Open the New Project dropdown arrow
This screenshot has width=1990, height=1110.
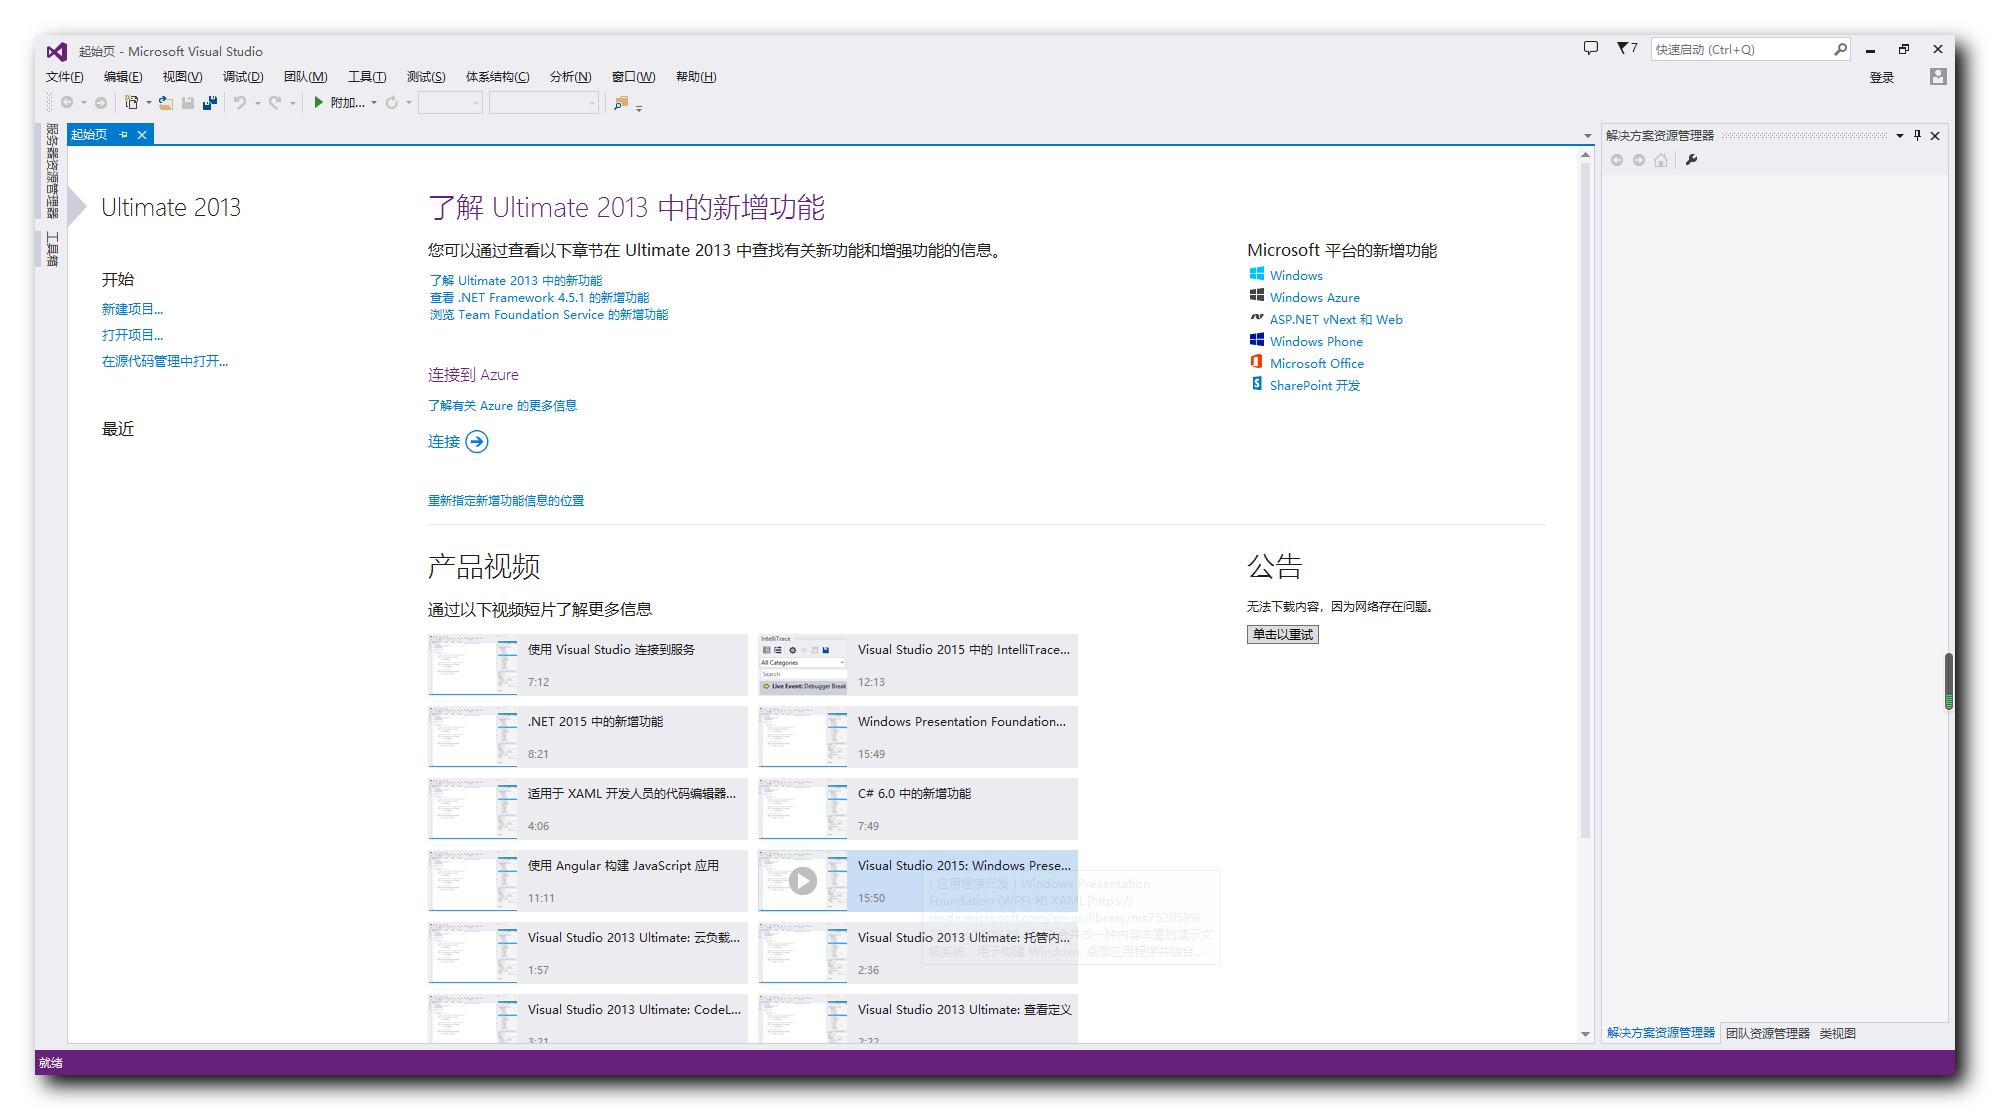coord(149,103)
